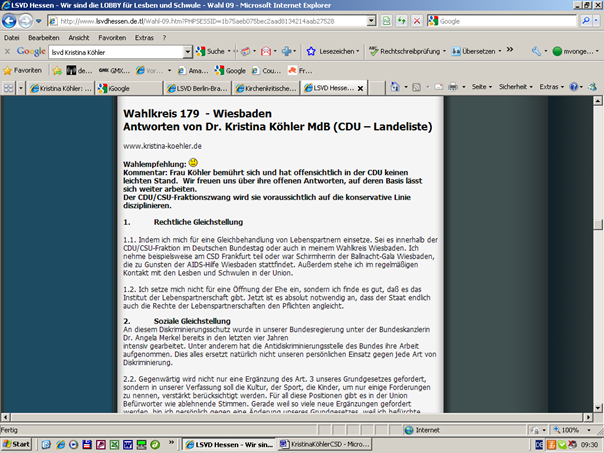
Task: Click the Home icon in command bar
Action: 395,87
